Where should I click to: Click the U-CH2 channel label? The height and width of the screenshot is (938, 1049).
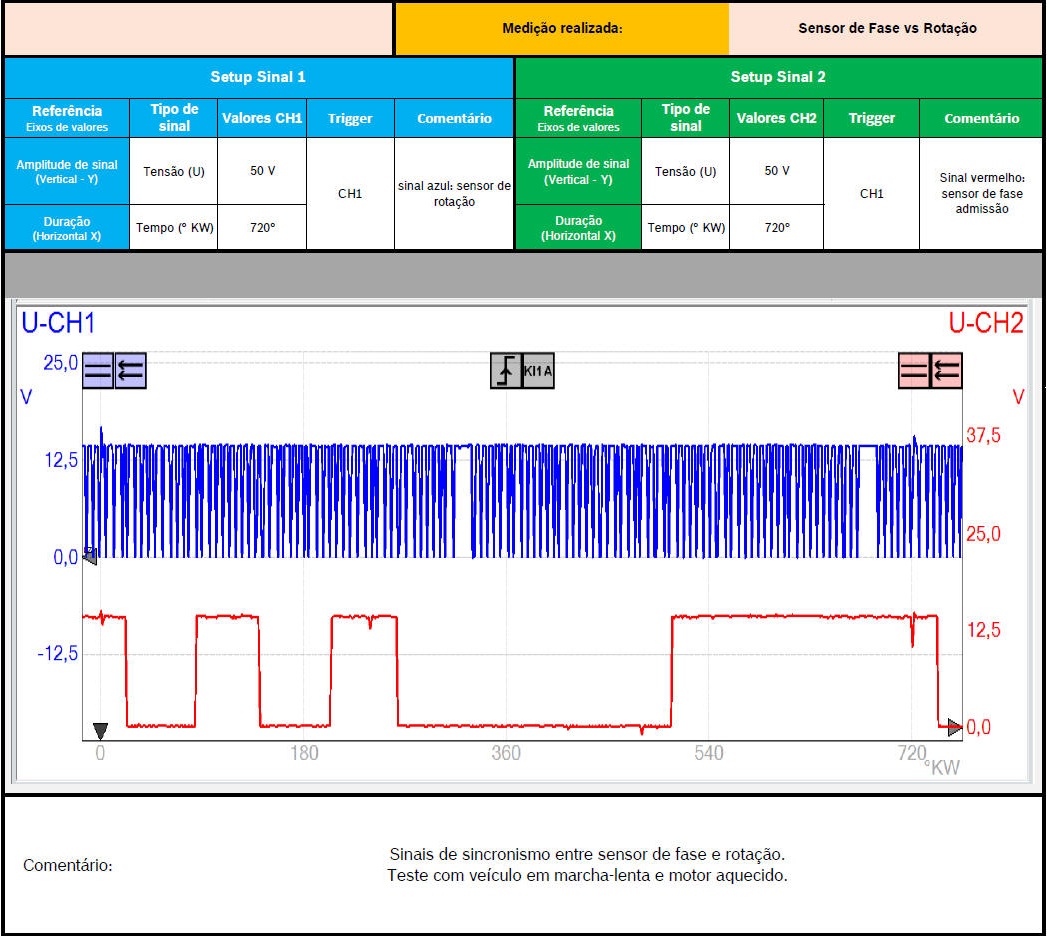[x=985, y=323]
